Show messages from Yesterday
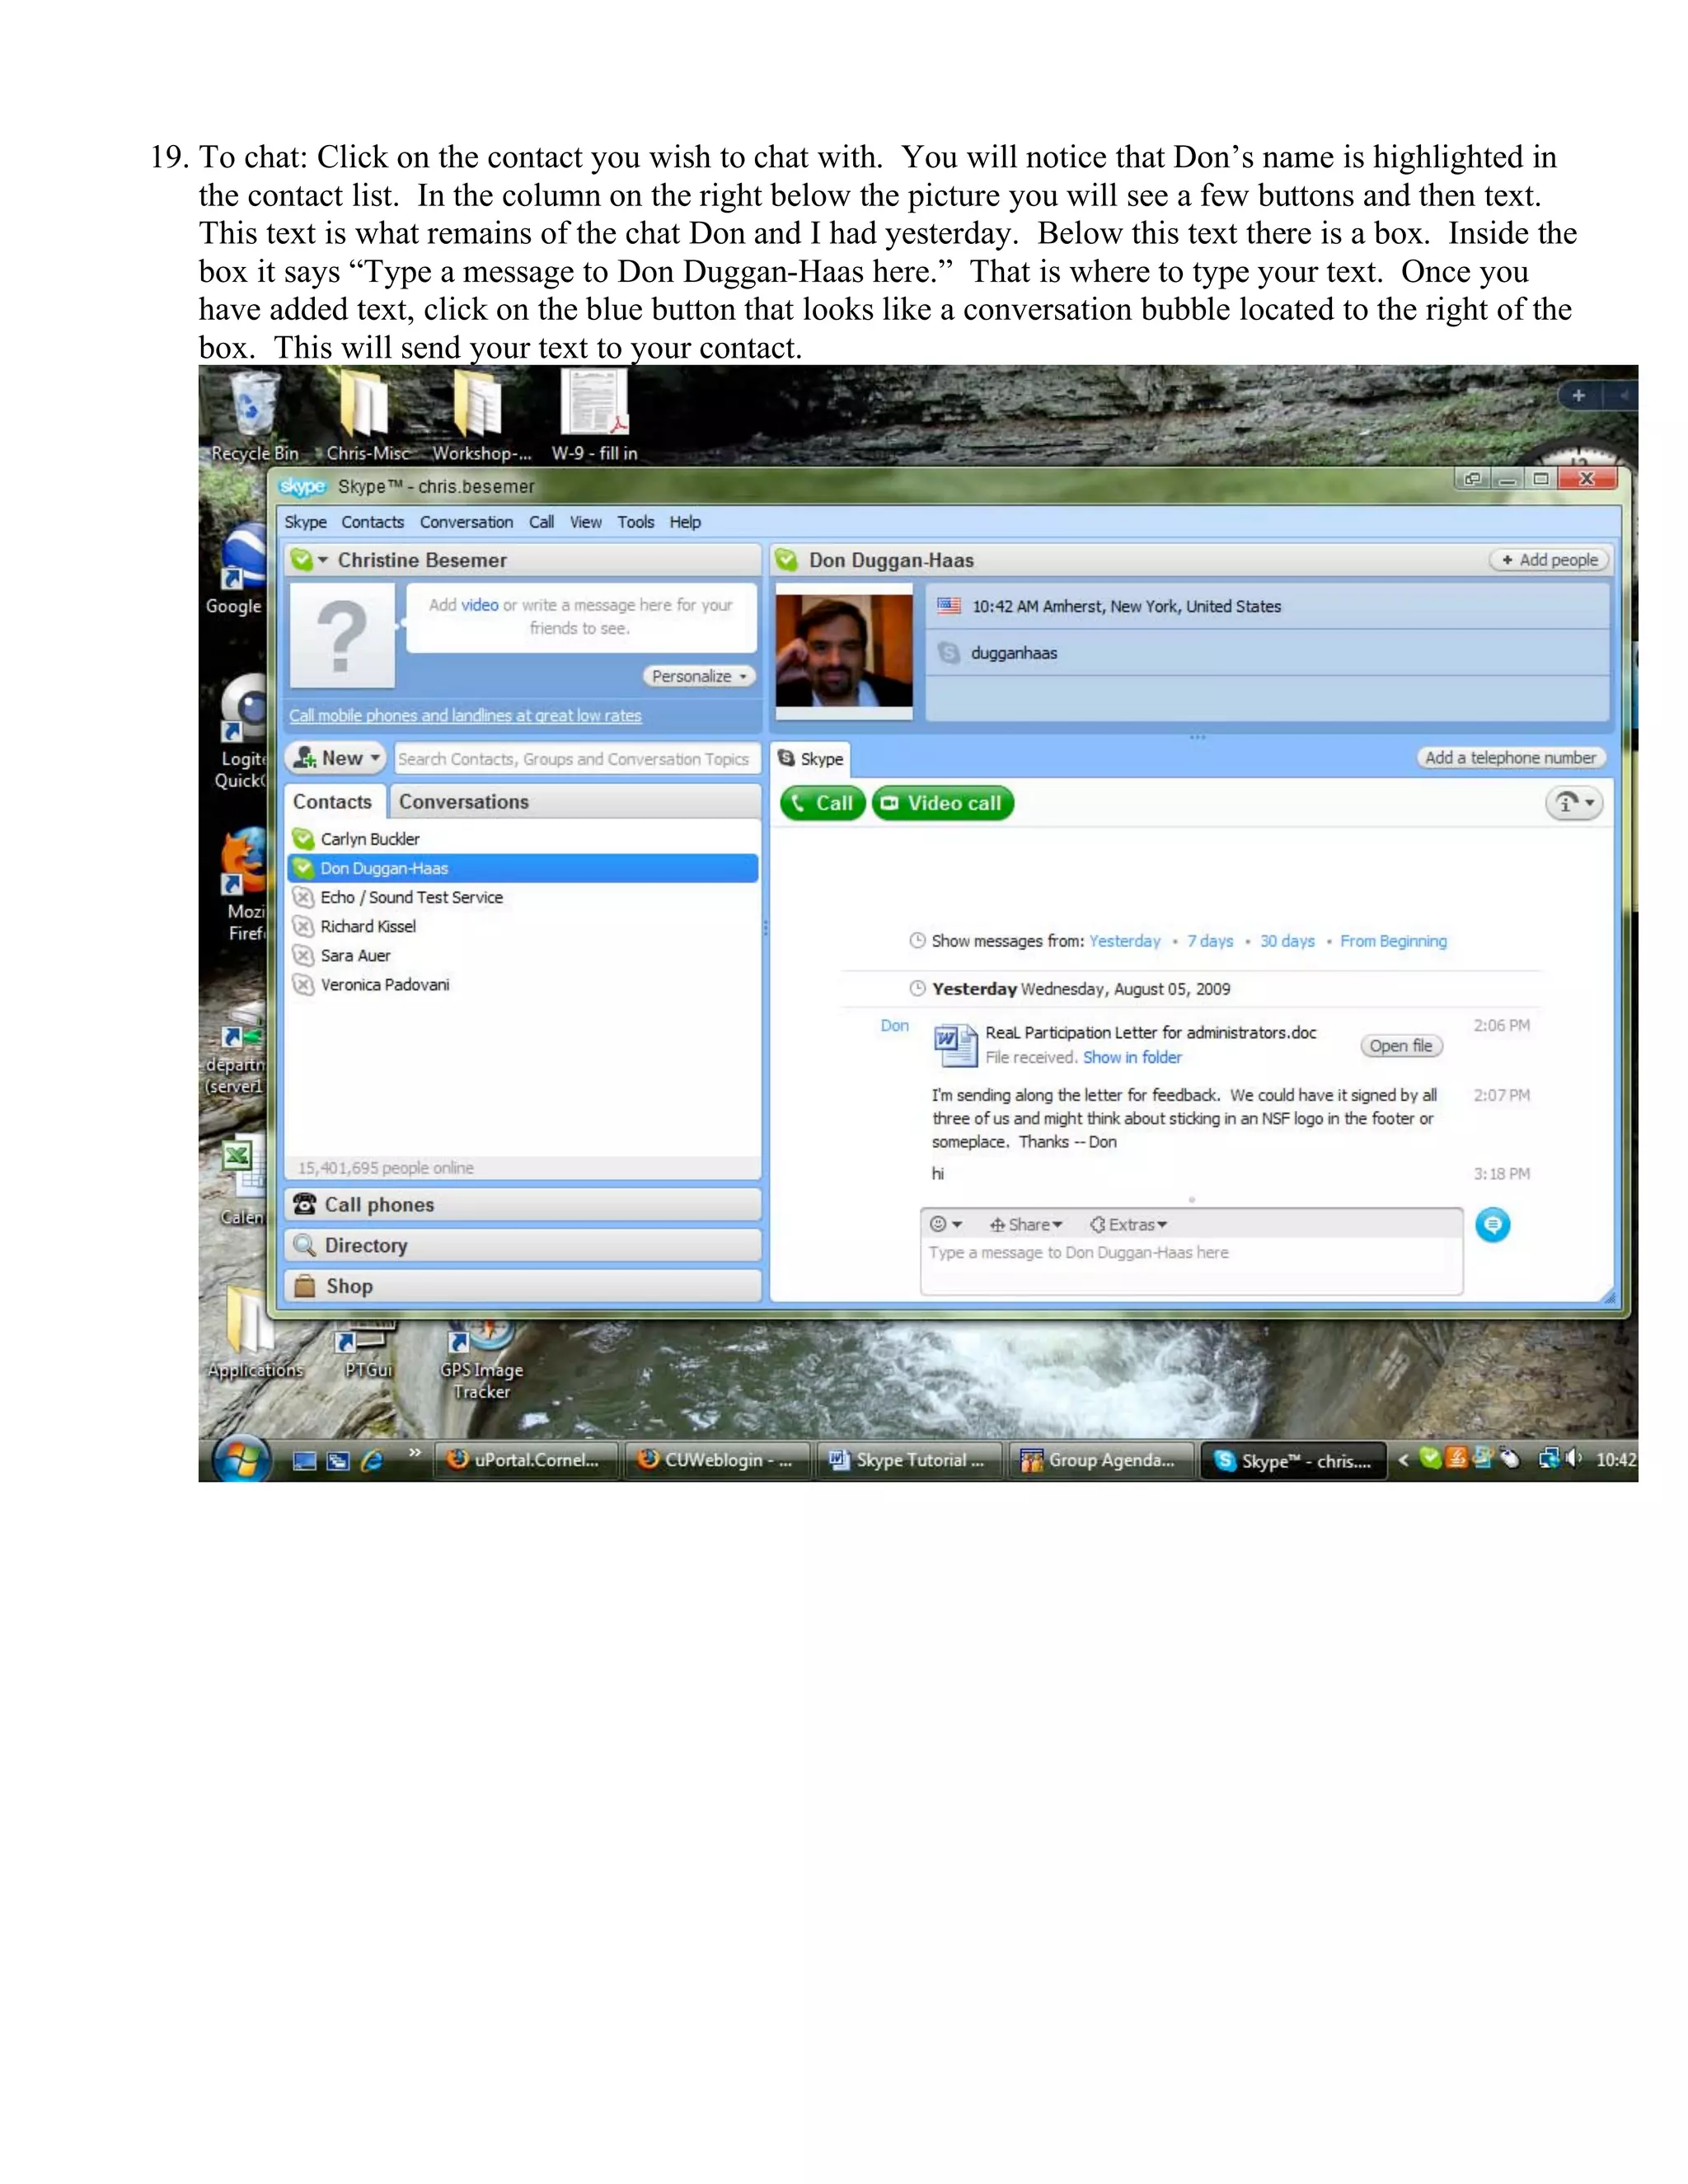Viewport: 1688px width, 2184px height. (1125, 941)
